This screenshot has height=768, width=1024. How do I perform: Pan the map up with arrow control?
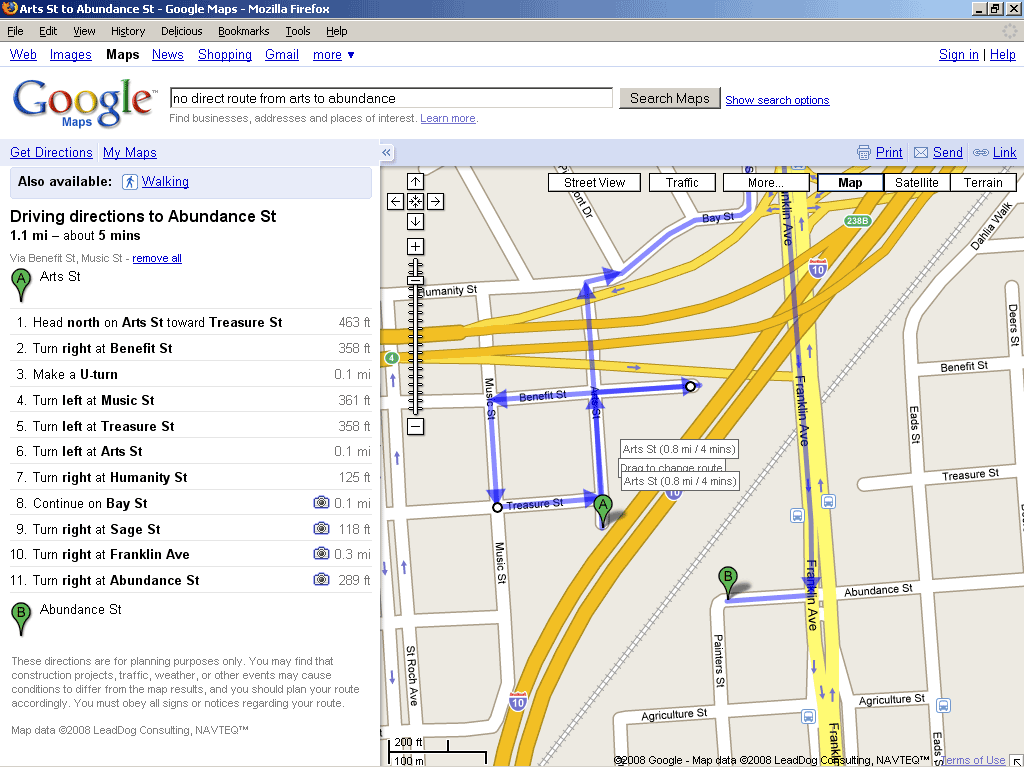(415, 182)
